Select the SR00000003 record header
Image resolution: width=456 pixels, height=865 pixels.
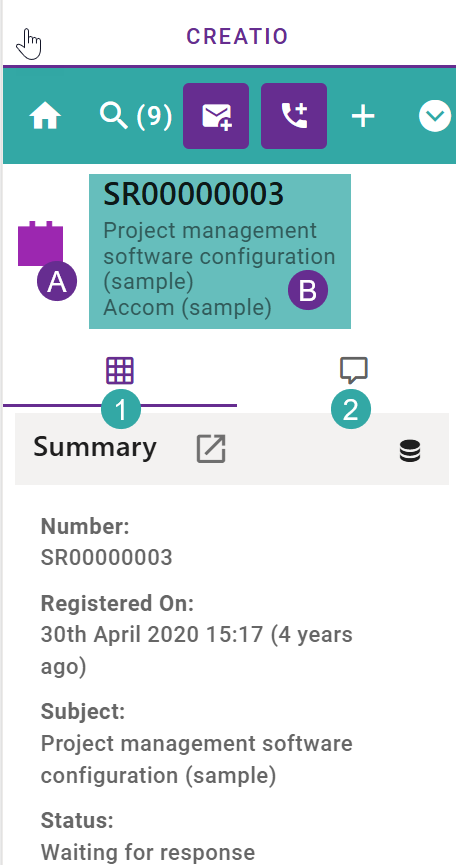220,252
